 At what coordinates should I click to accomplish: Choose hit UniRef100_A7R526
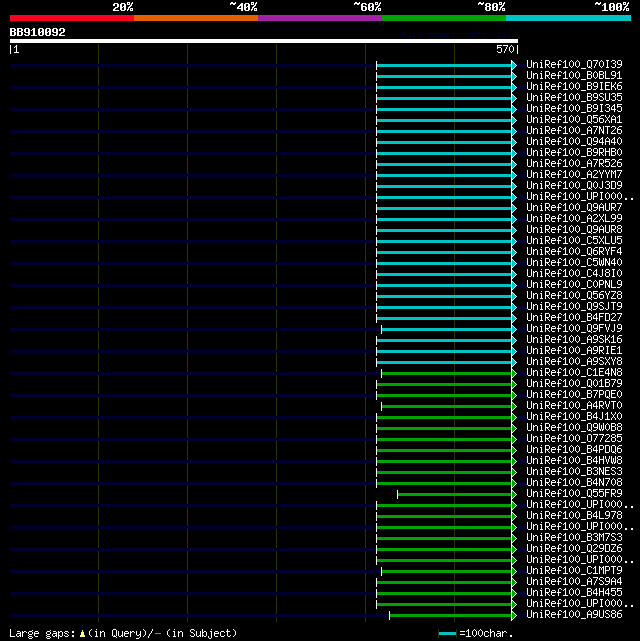pos(574,163)
